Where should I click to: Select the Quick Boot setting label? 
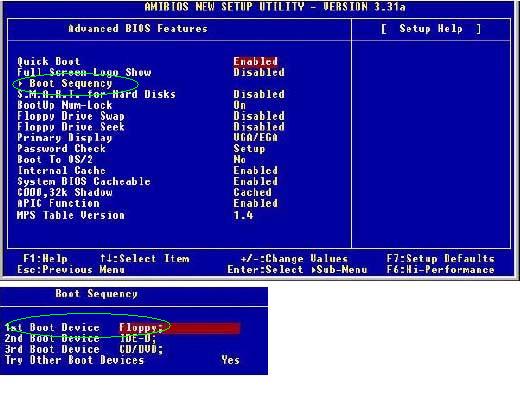coord(49,61)
